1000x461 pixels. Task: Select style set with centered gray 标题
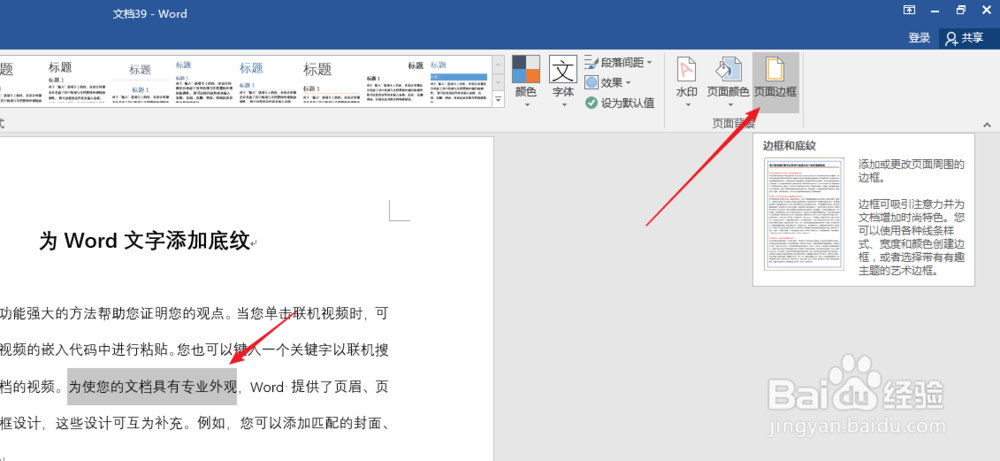pyautogui.click(x=140, y=82)
